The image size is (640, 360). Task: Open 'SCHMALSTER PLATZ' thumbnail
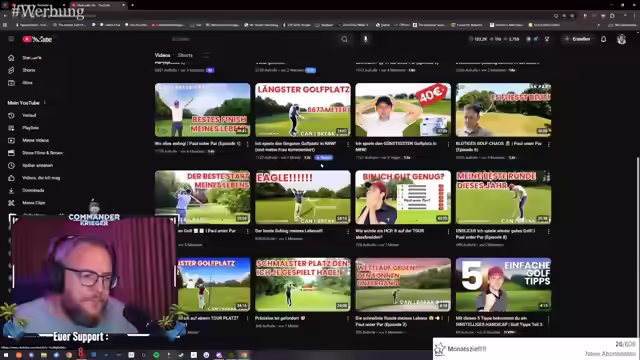[303, 284]
